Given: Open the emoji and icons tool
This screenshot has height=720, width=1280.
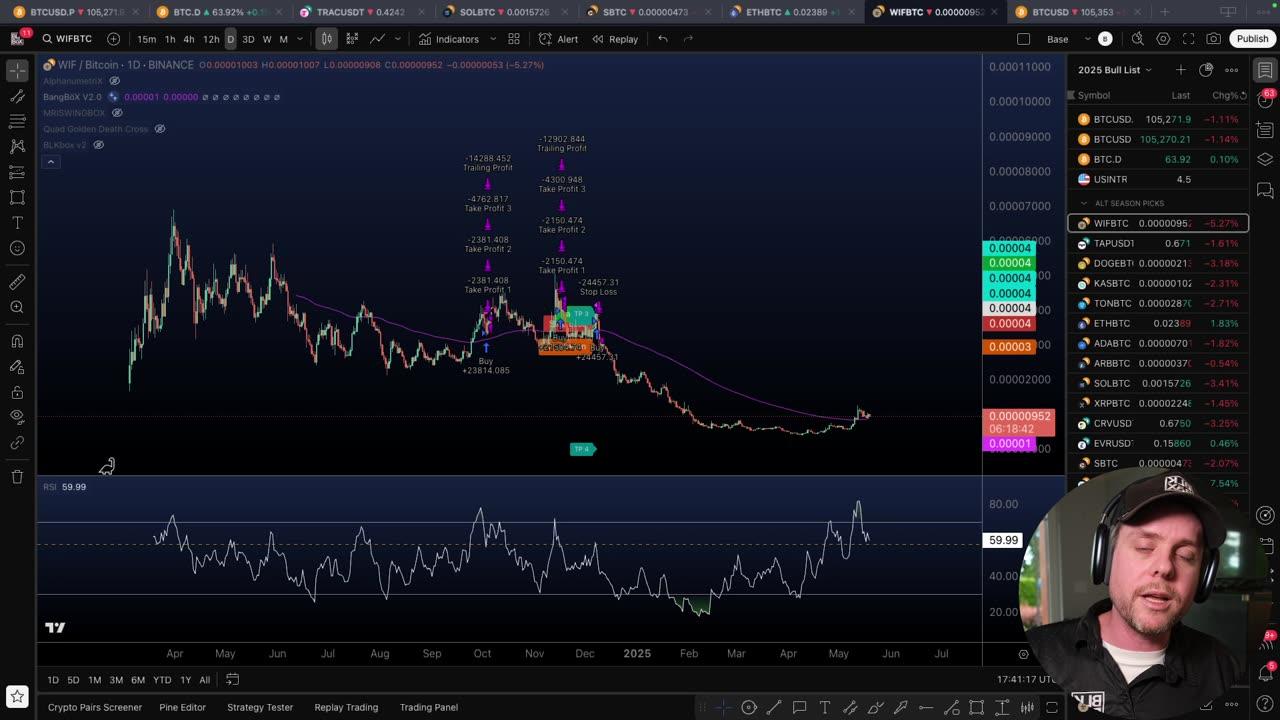Looking at the screenshot, I should [x=17, y=248].
